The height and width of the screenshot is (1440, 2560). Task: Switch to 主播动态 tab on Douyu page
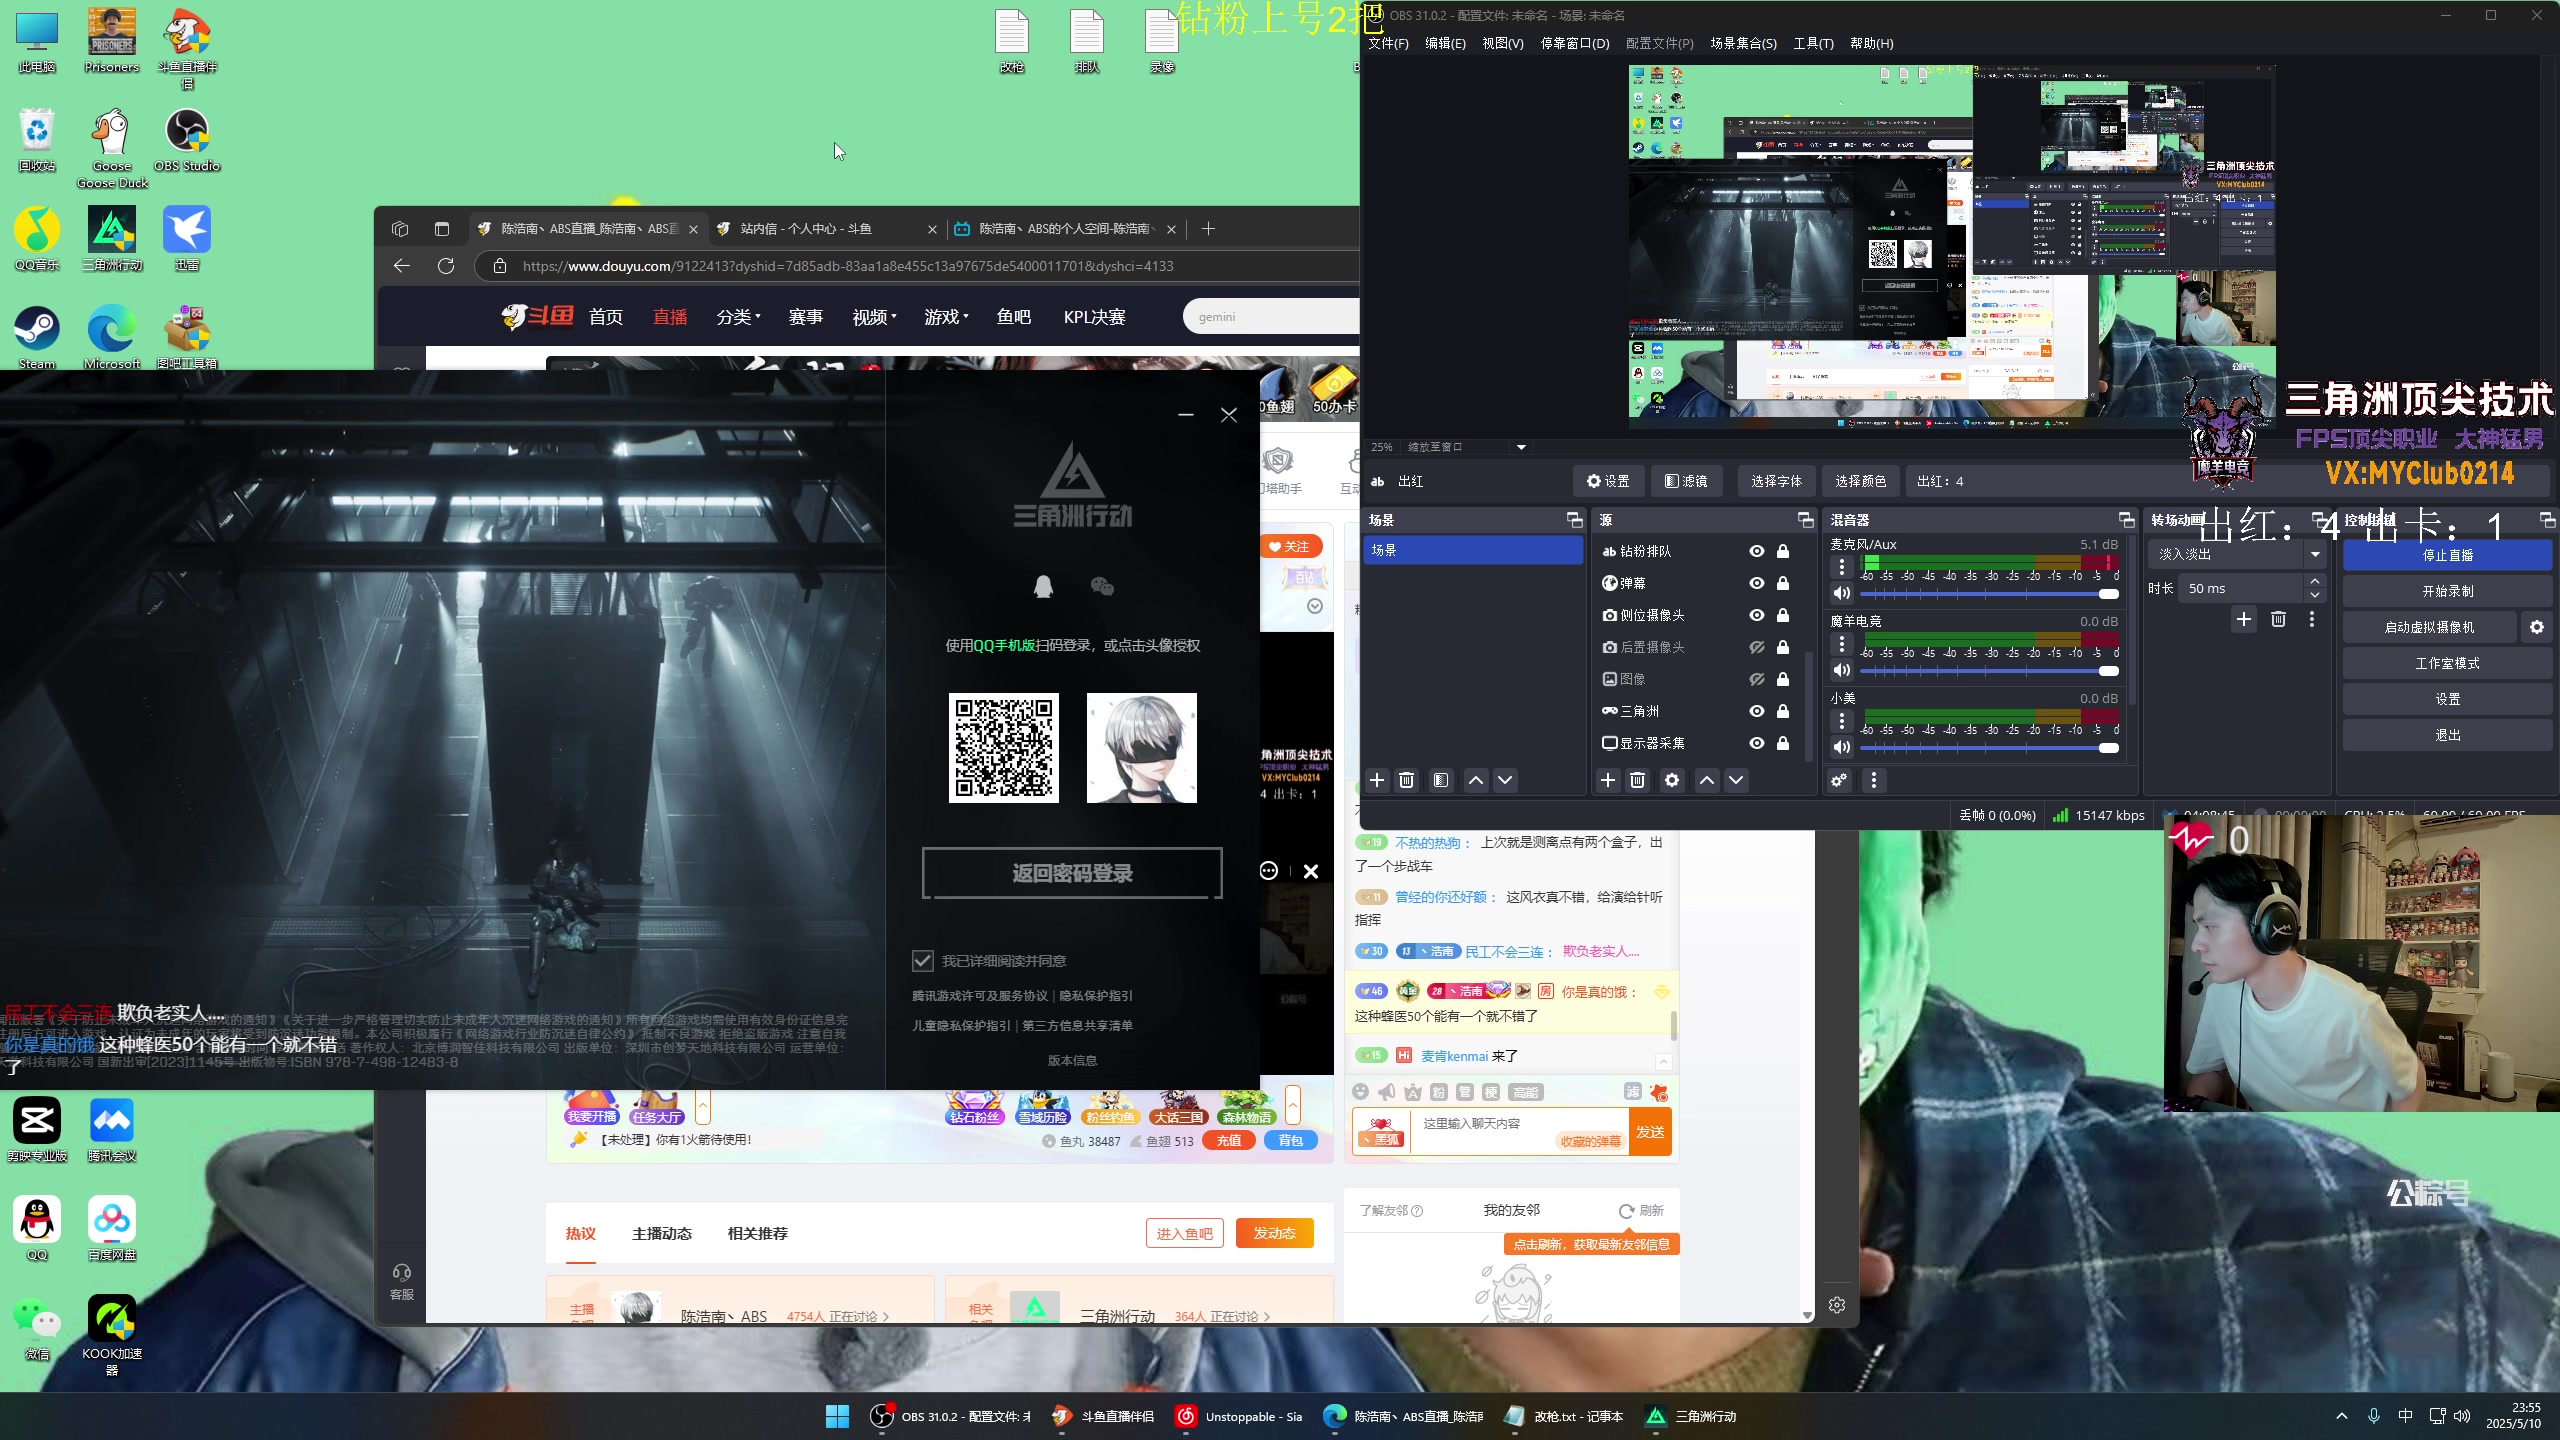(x=662, y=1233)
